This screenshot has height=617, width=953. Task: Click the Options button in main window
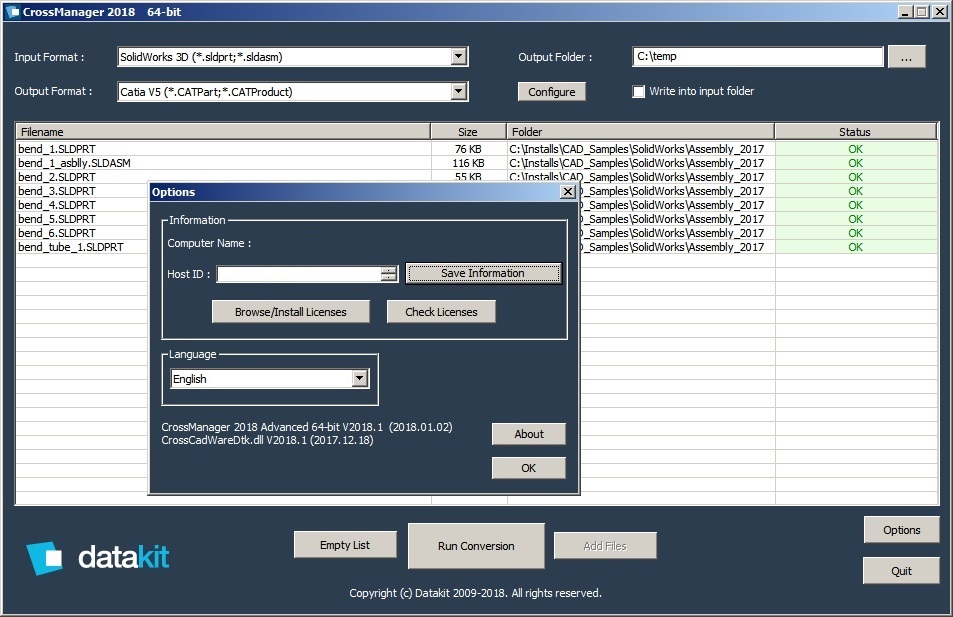(901, 530)
